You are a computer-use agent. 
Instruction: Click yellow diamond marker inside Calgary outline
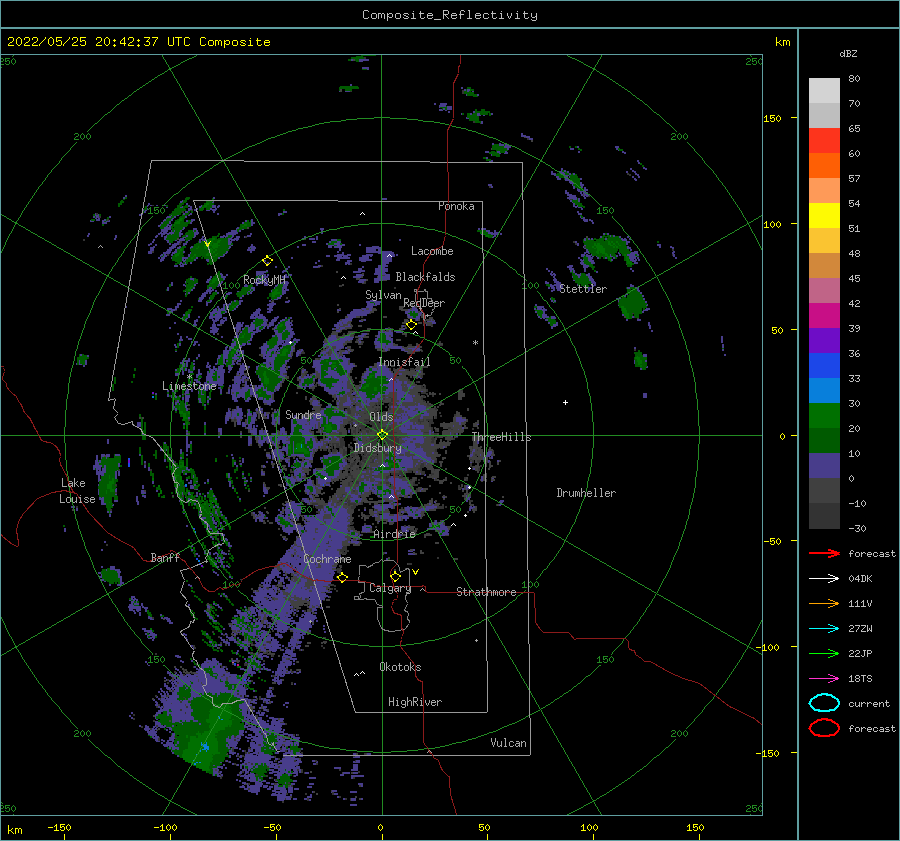pyautogui.click(x=395, y=576)
